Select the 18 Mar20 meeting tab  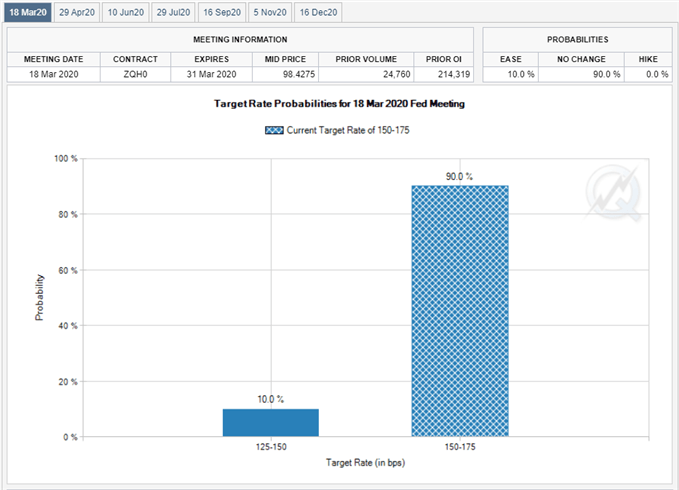[28, 12]
